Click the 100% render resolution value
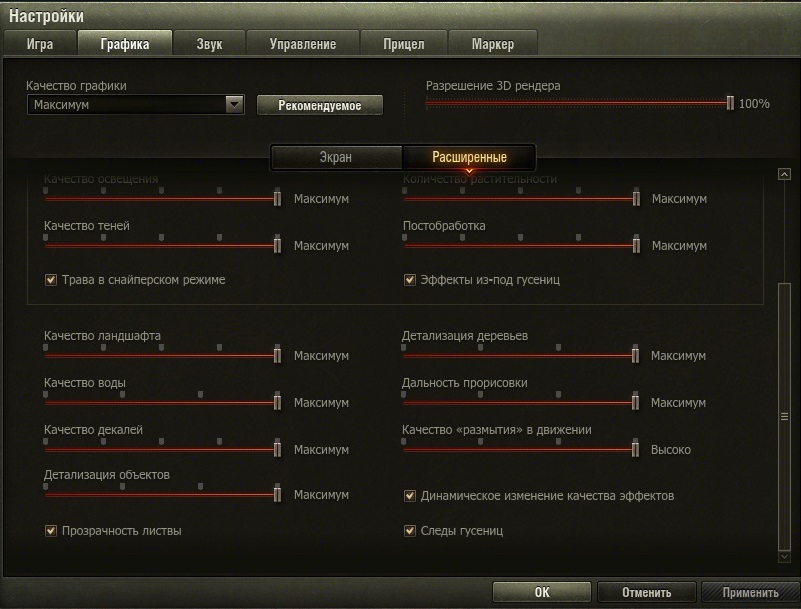This screenshot has width=801, height=609. (754, 104)
